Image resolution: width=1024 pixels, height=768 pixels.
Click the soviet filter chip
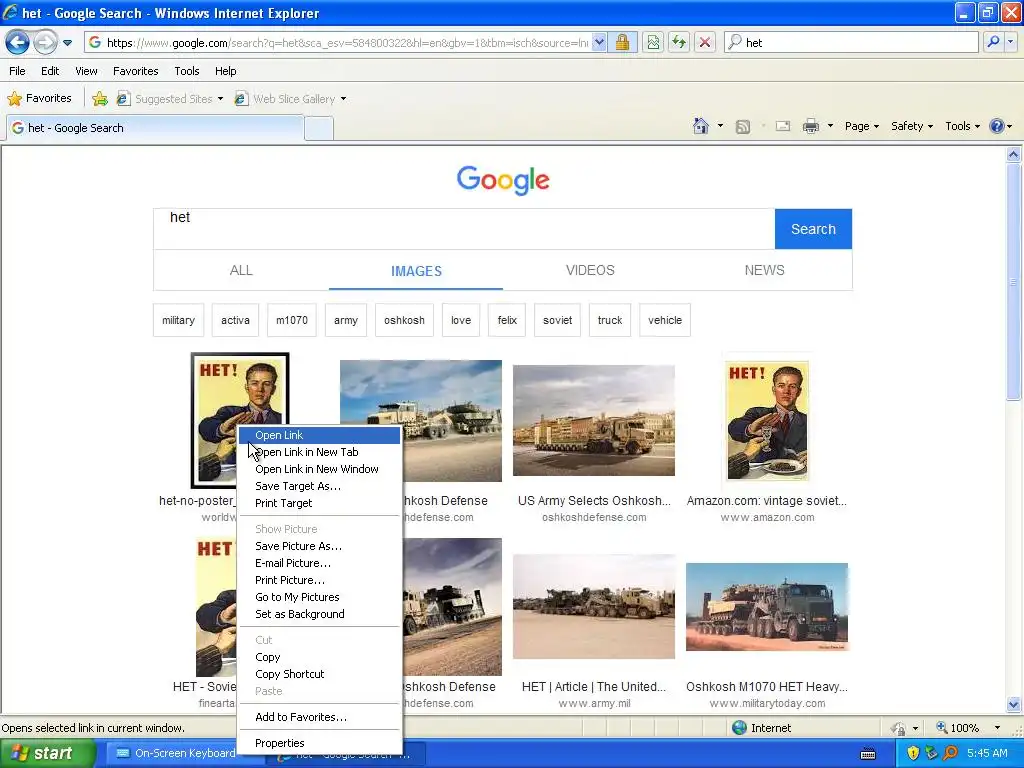[x=557, y=320]
